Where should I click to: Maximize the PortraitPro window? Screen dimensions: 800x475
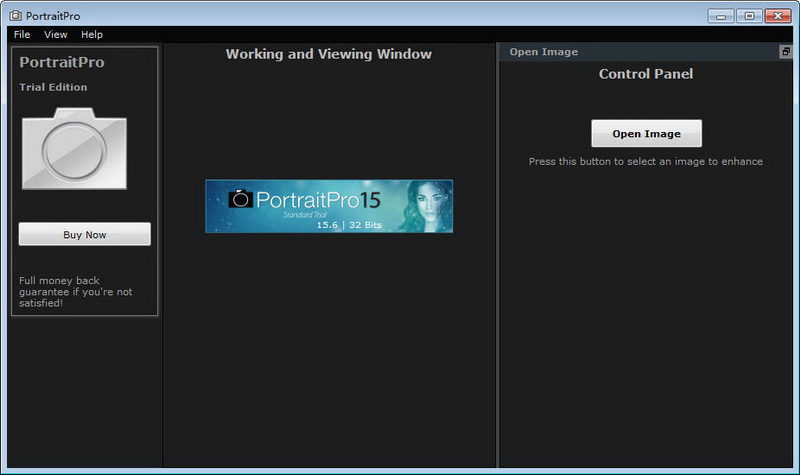749,16
